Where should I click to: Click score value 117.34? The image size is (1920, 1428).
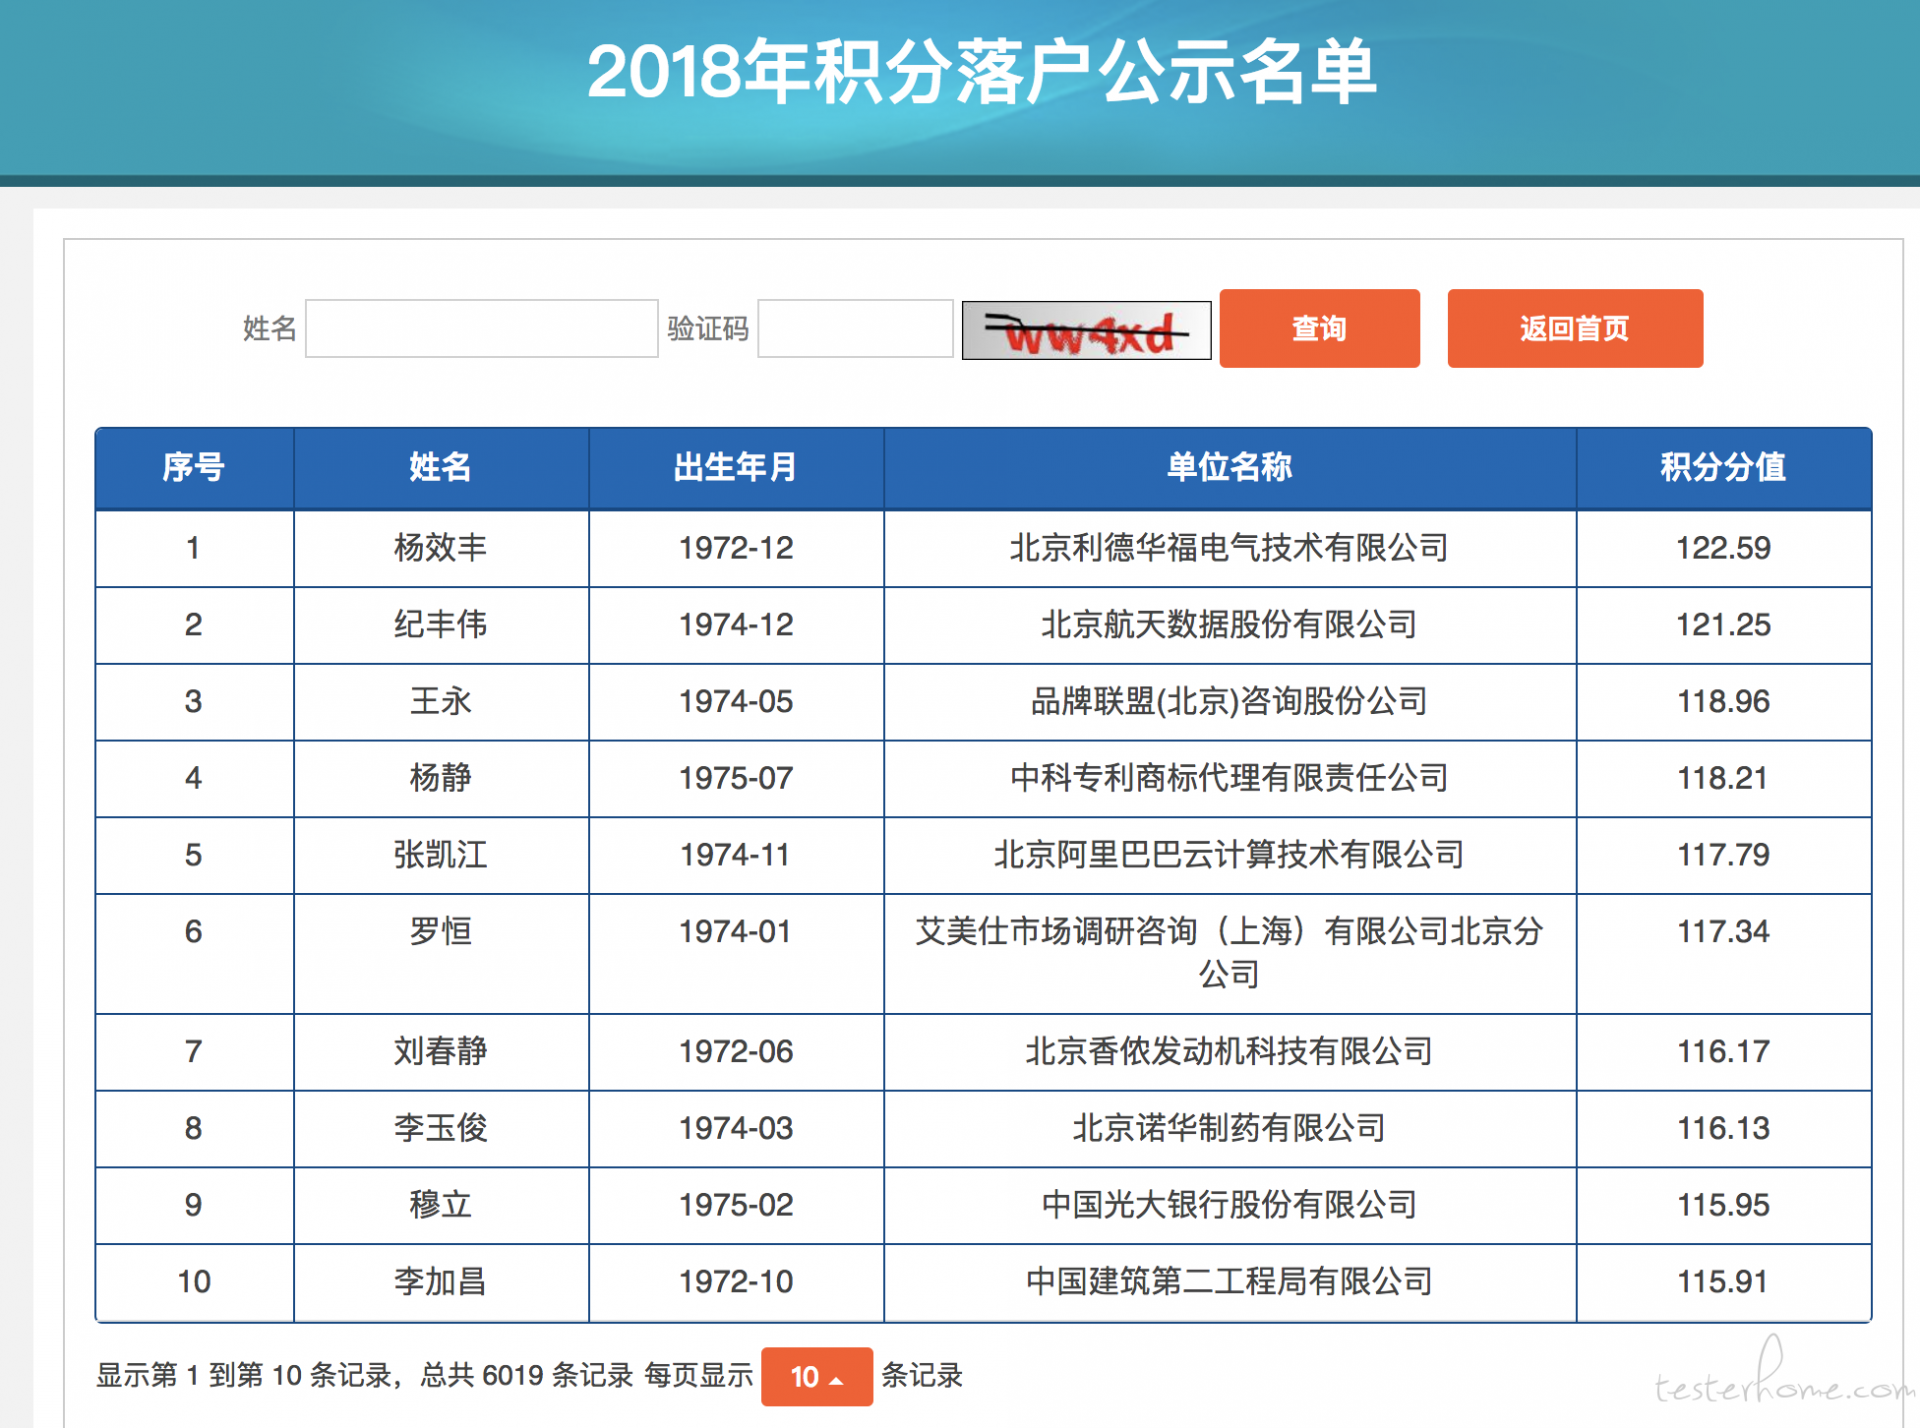pos(1723,931)
